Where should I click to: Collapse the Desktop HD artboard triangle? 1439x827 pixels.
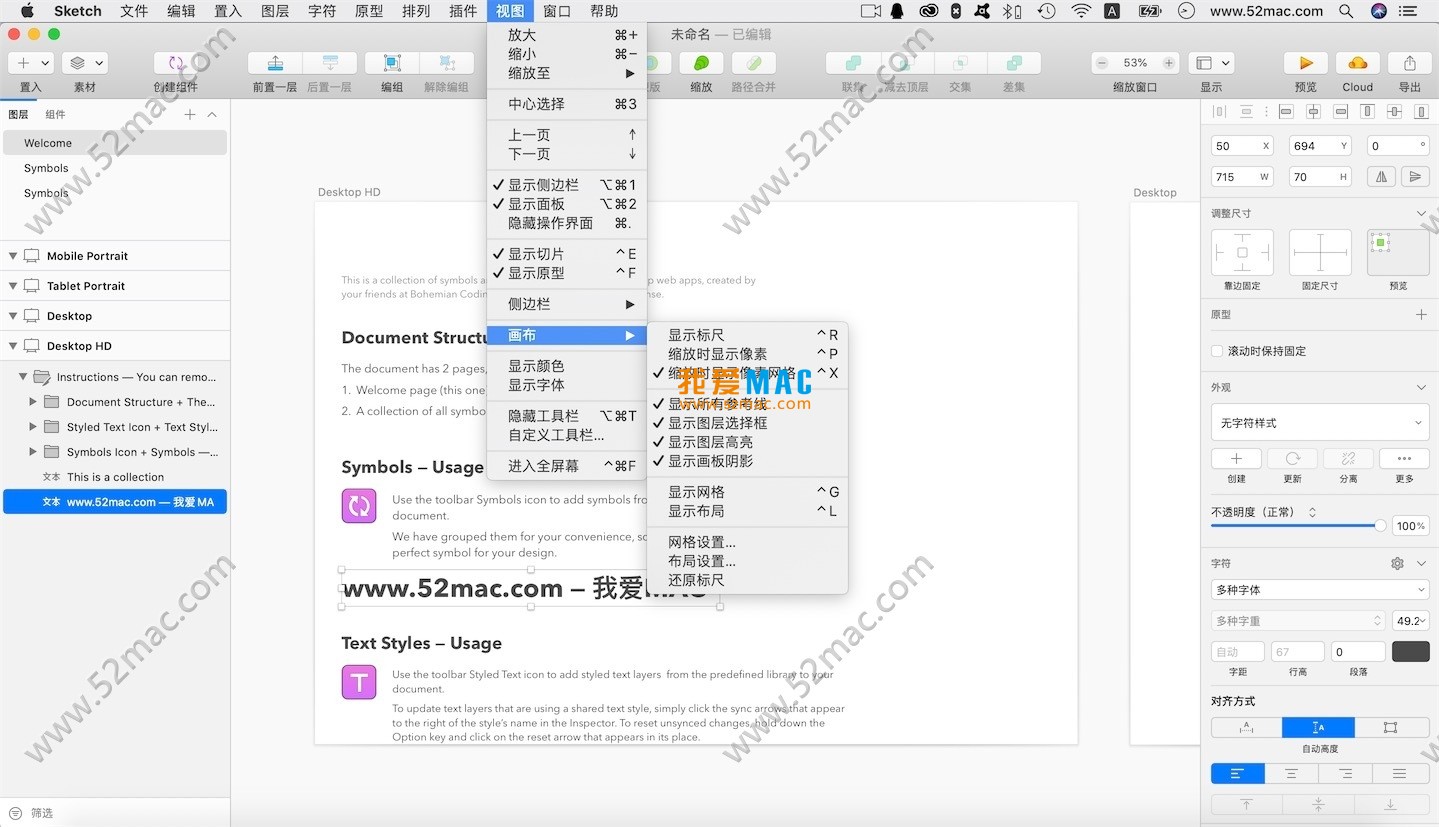tap(13, 346)
